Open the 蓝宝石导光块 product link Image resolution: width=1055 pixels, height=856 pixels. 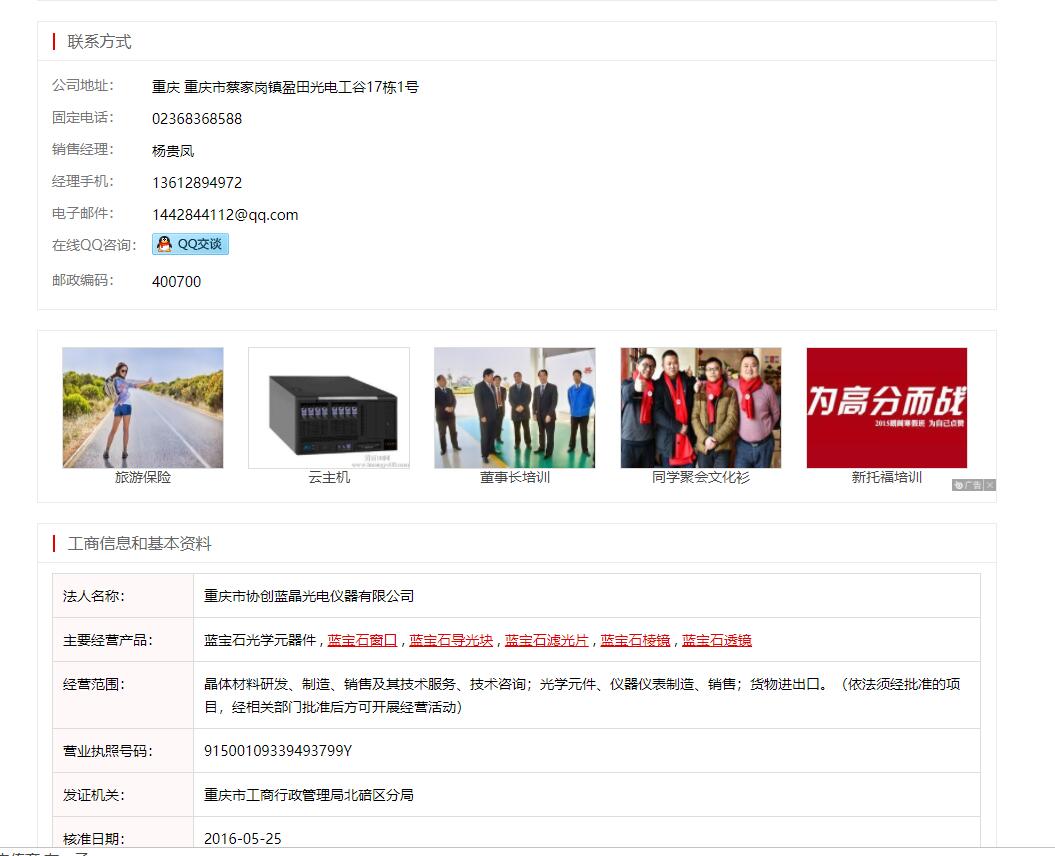(451, 640)
